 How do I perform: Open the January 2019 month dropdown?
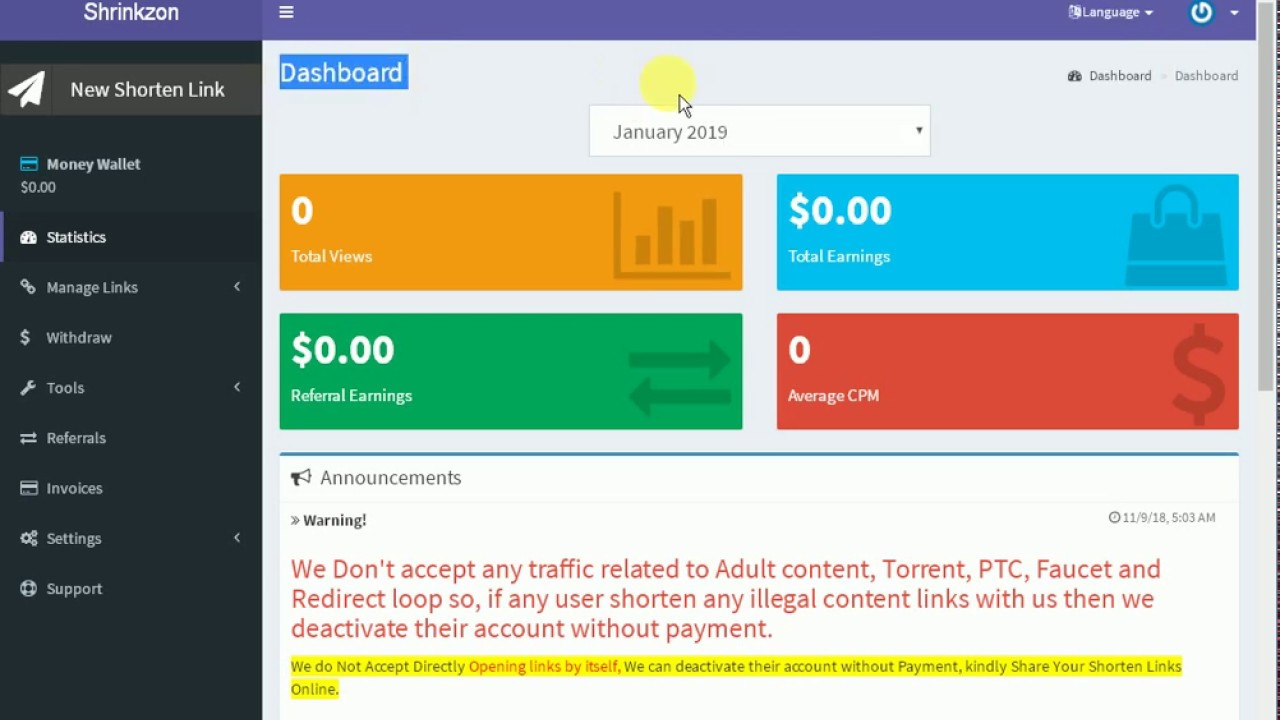[759, 131]
